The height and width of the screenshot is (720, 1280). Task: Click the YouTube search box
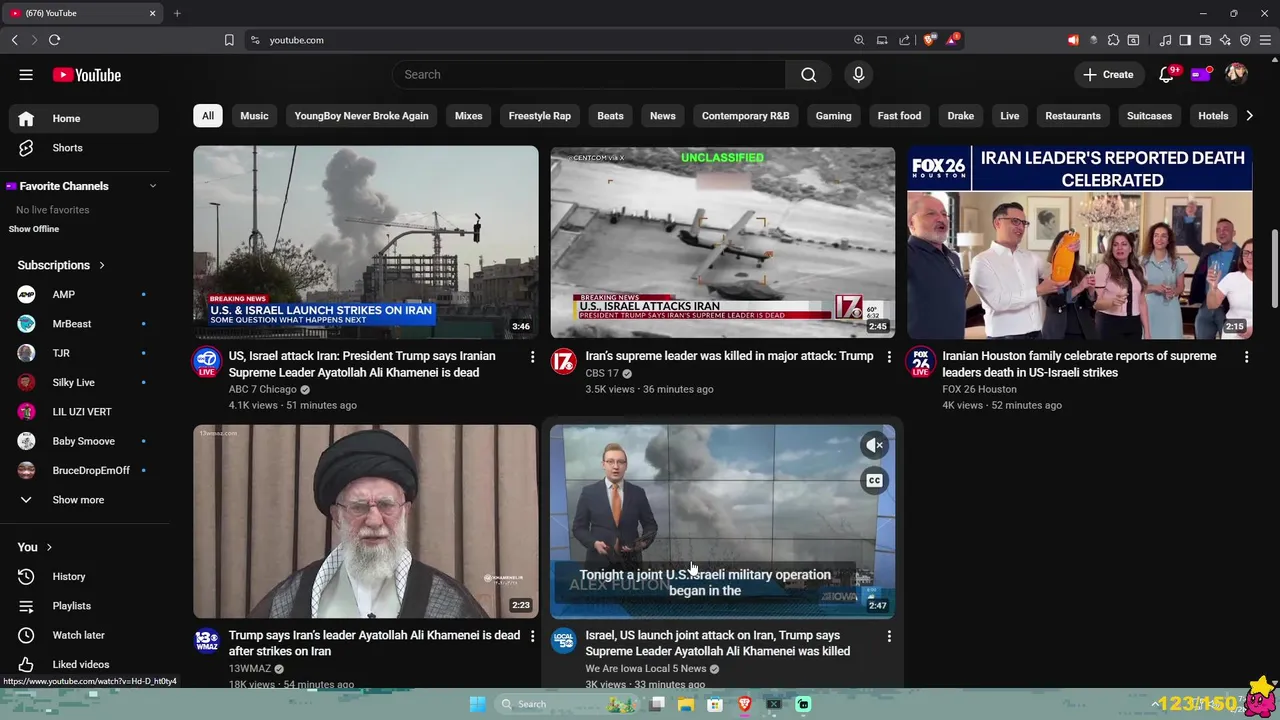590,75
